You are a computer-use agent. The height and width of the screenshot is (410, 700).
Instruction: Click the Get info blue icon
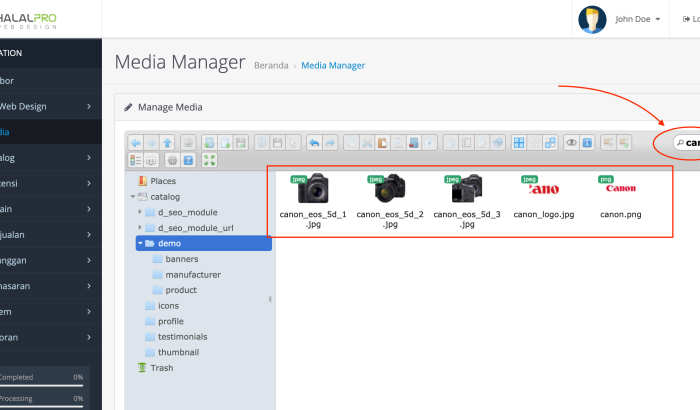click(587, 143)
